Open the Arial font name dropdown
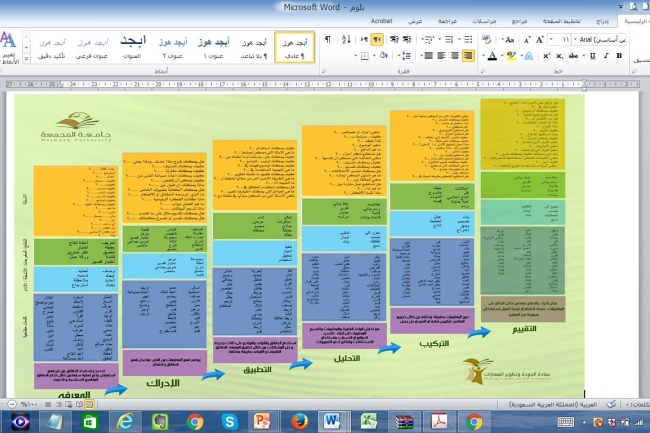Screen dimensions: 650x433 click(575, 39)
